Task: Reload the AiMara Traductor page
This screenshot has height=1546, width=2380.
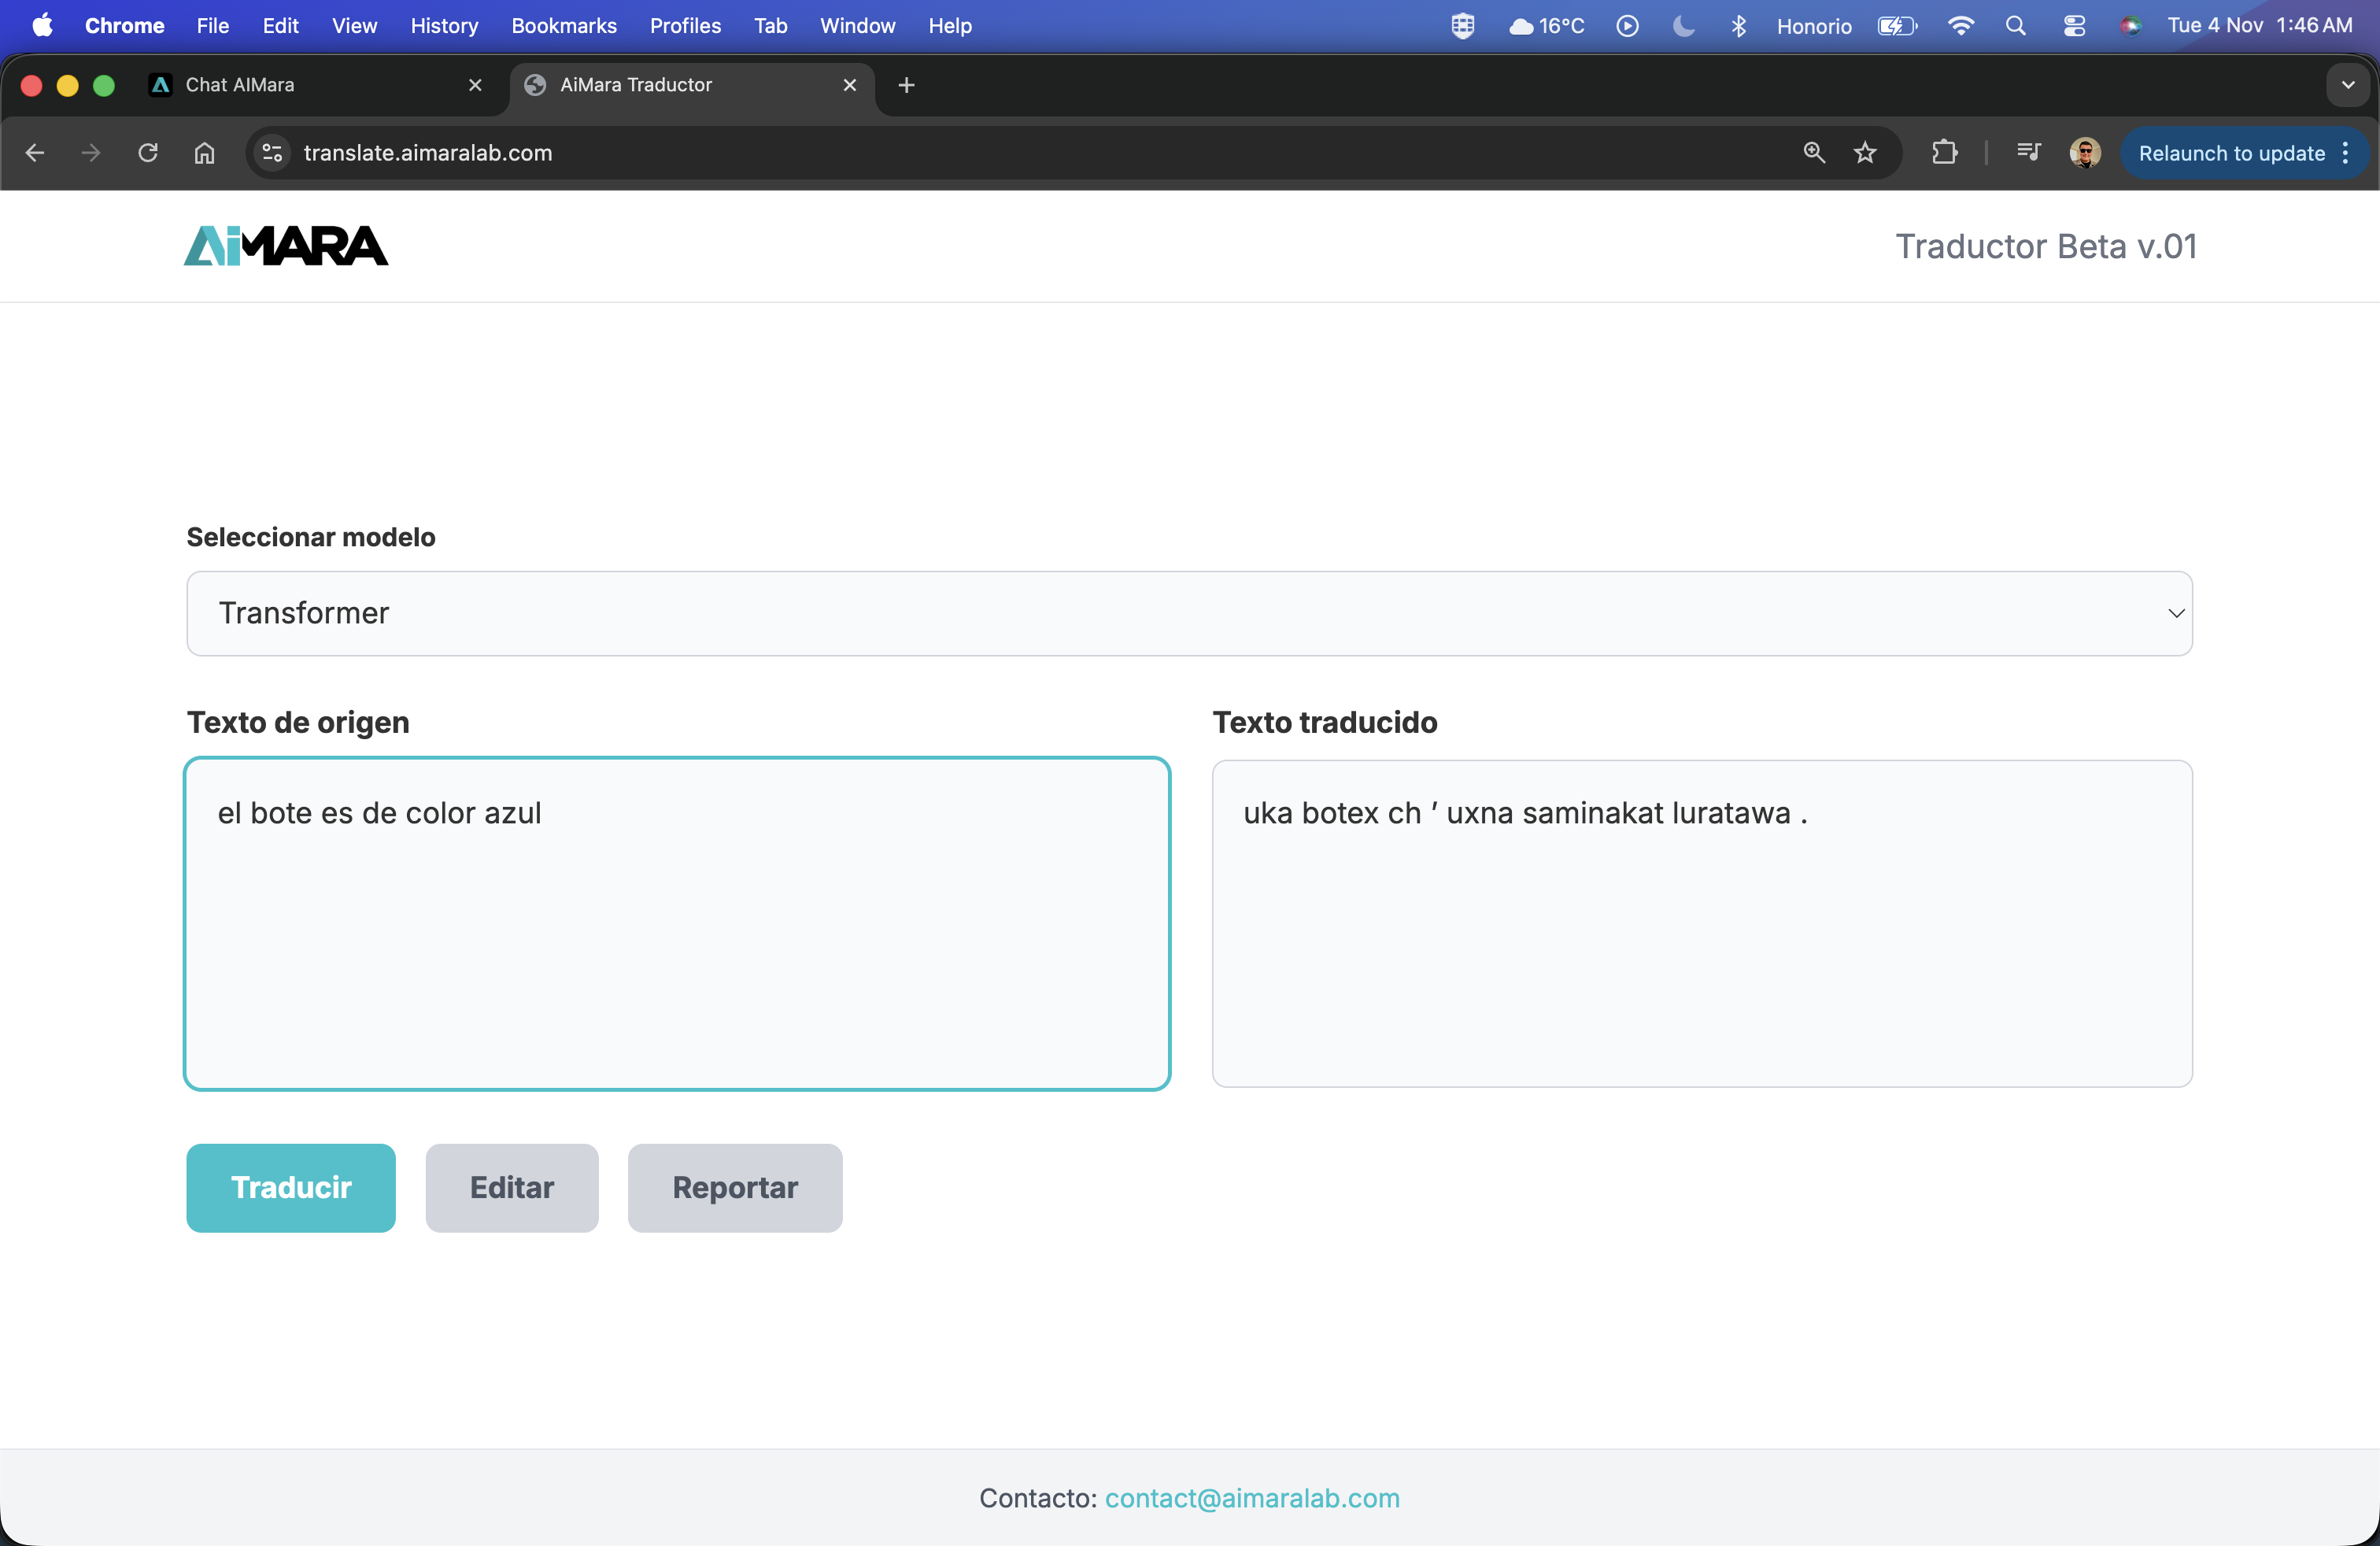Action: coord(147,153)
